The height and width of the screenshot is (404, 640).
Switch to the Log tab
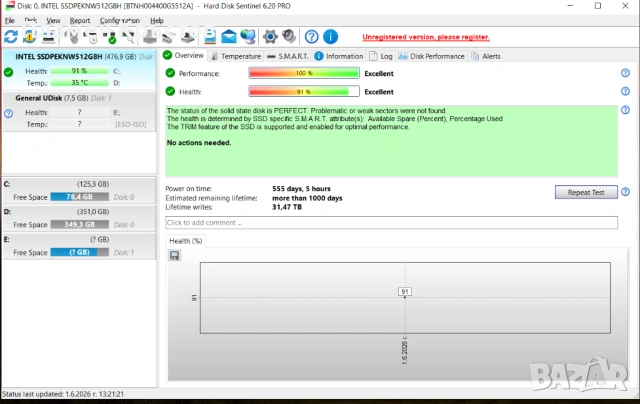381,56
